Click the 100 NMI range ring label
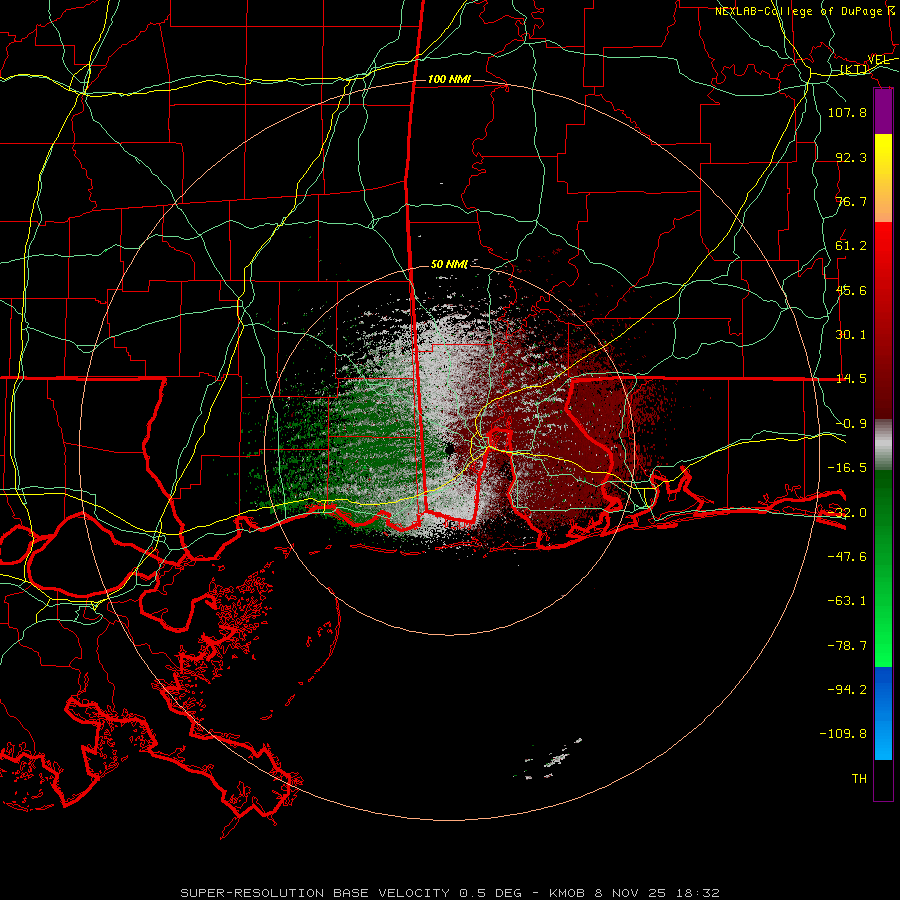Viewport: 900px width, 900px height. click(x=449, y=79)
